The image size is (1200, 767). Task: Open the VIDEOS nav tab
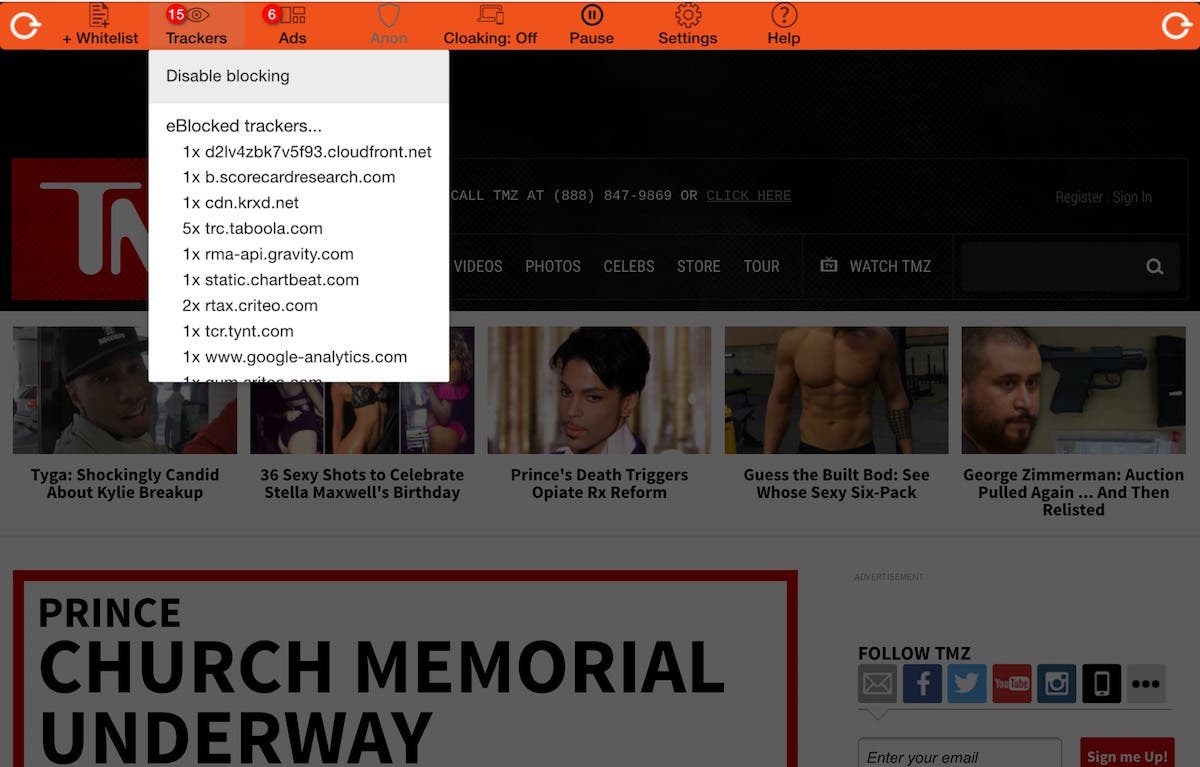tap(478, 266)
